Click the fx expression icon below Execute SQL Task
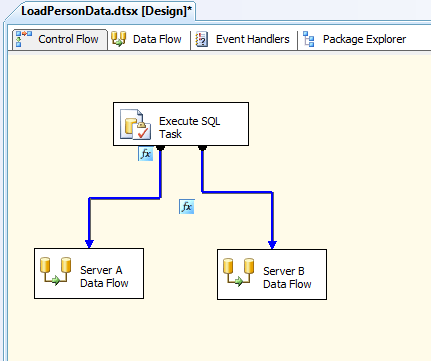Image resolution: width=431 pixels, height=361 pixels. pos(146,154)
